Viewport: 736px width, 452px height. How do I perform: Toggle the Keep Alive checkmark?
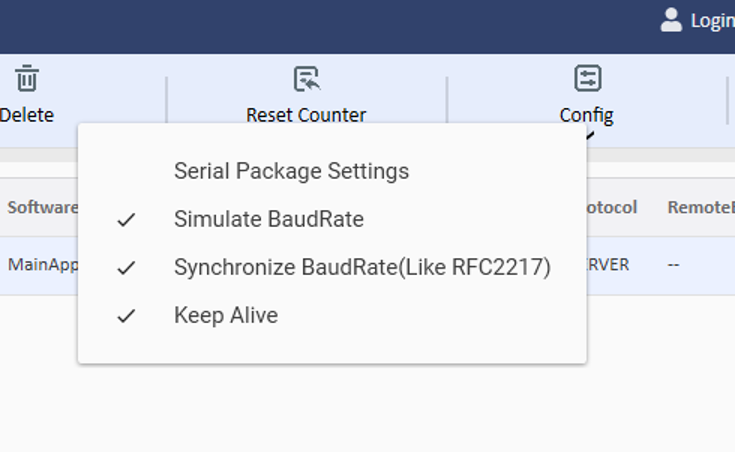pos(126,316)
